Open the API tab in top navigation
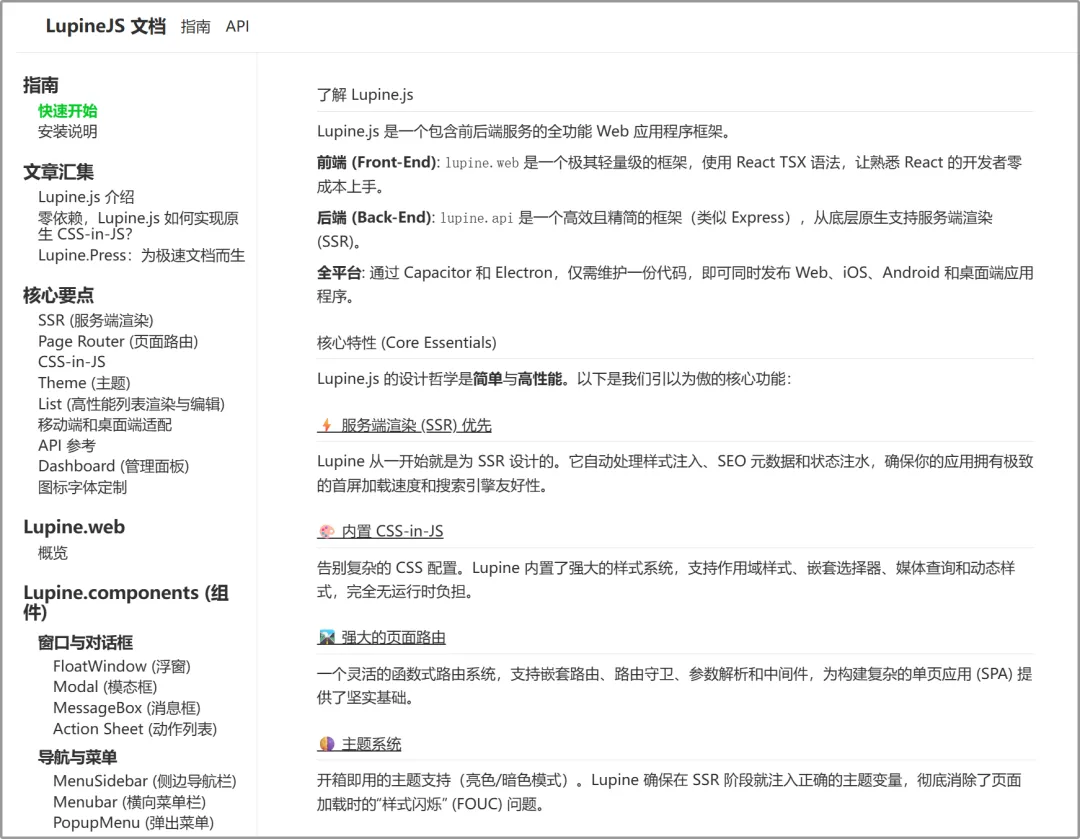 tap(237, 26)
